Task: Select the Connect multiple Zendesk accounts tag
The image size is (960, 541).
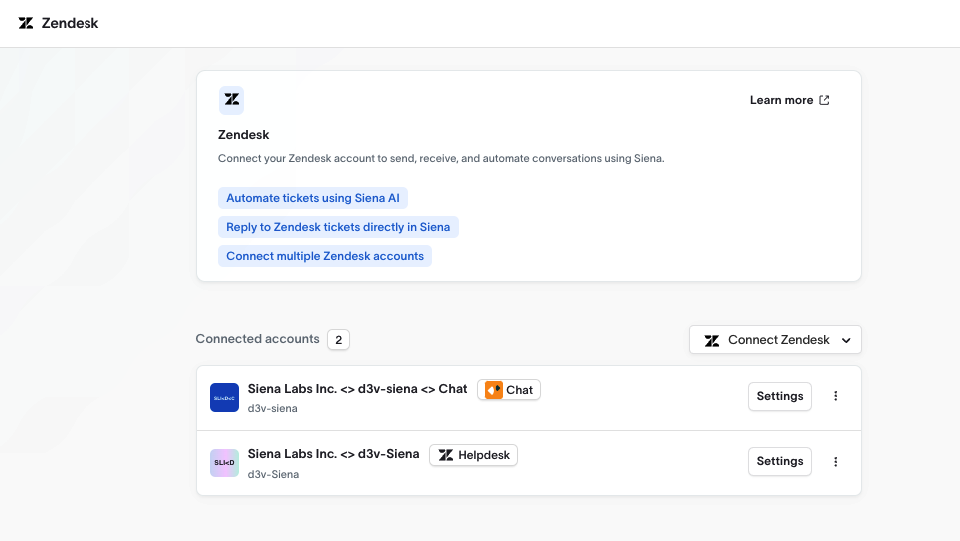Action: [x=324, y=256]
